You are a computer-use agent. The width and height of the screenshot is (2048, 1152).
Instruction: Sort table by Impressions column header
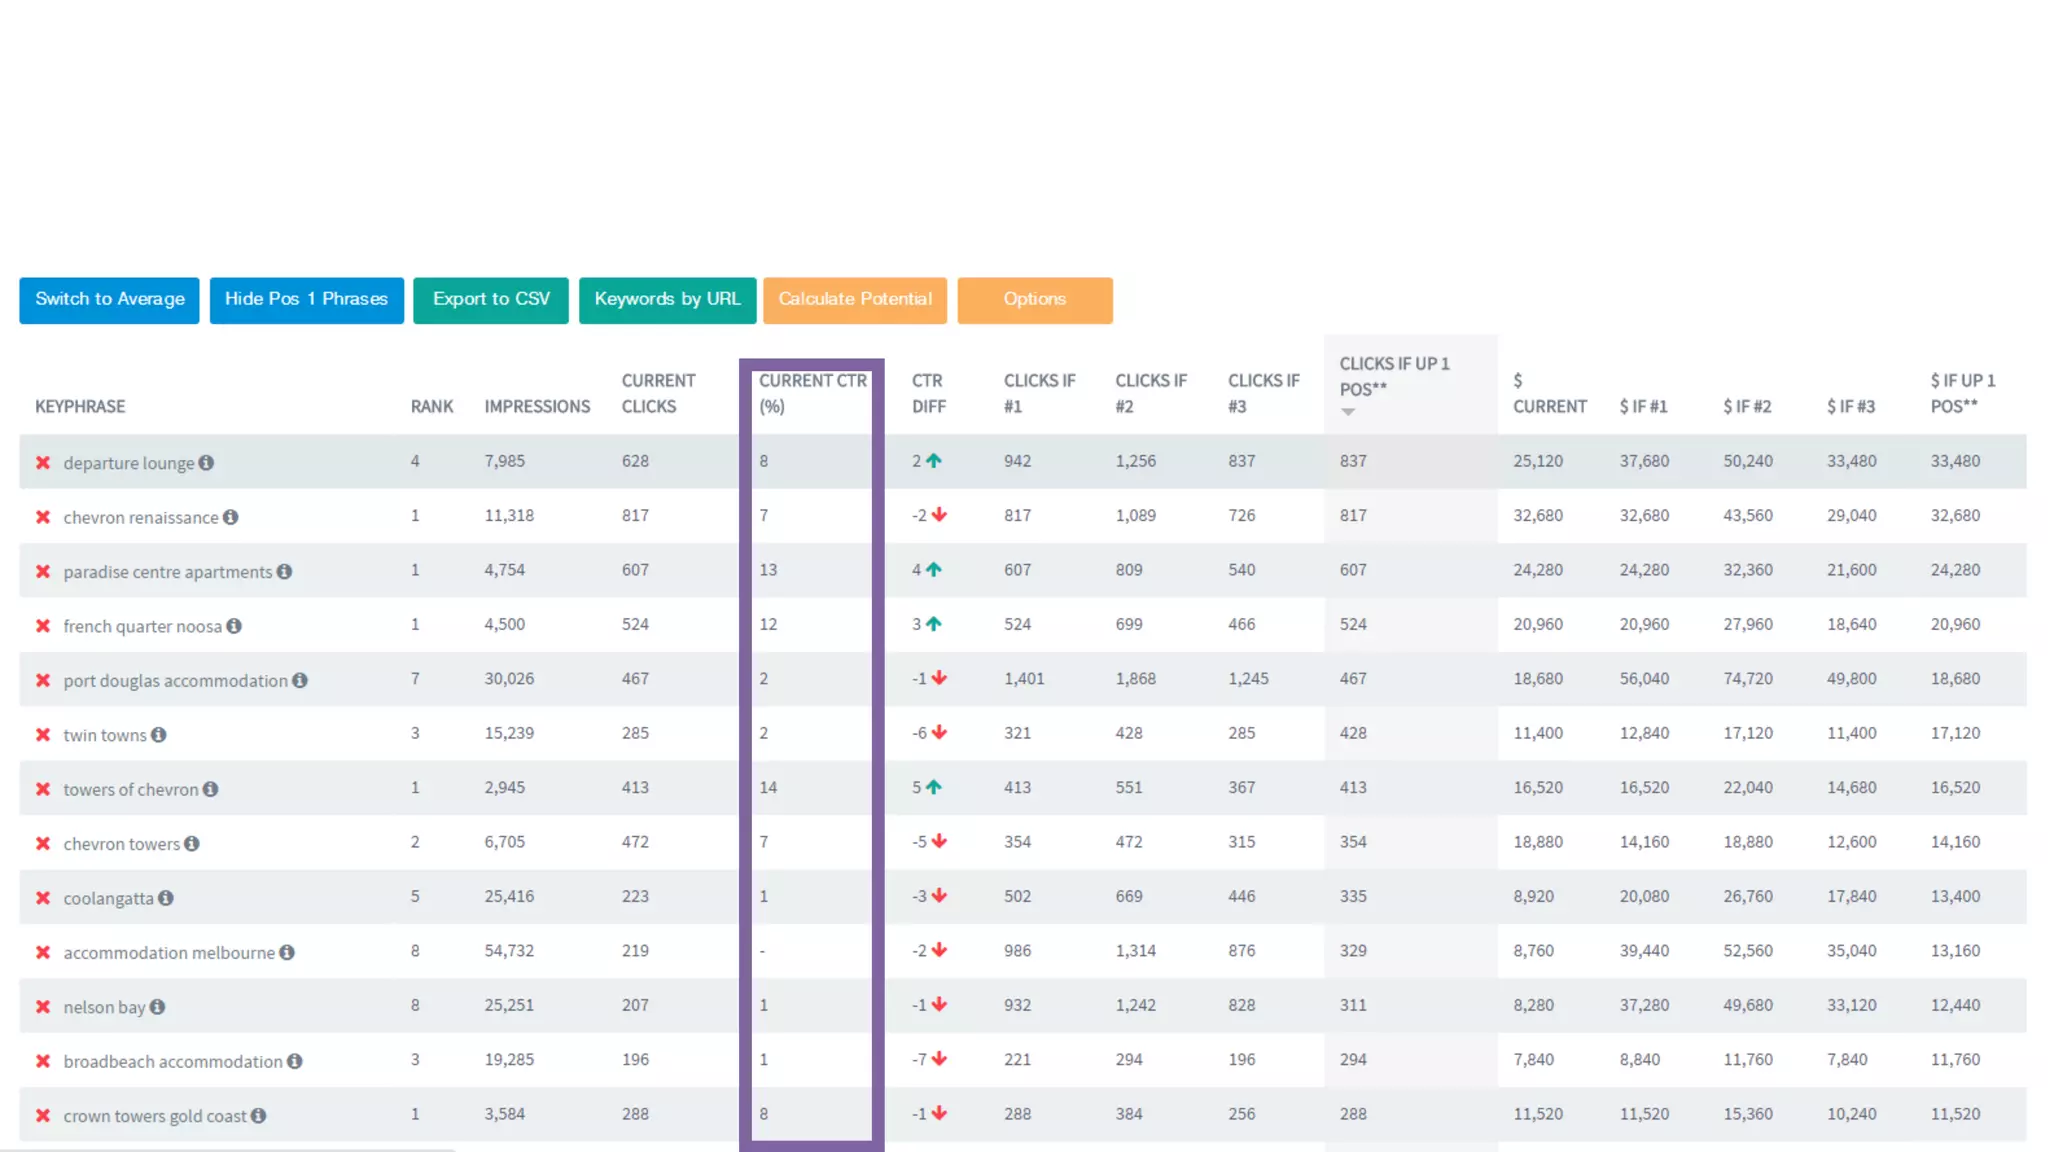click(537, 406)
